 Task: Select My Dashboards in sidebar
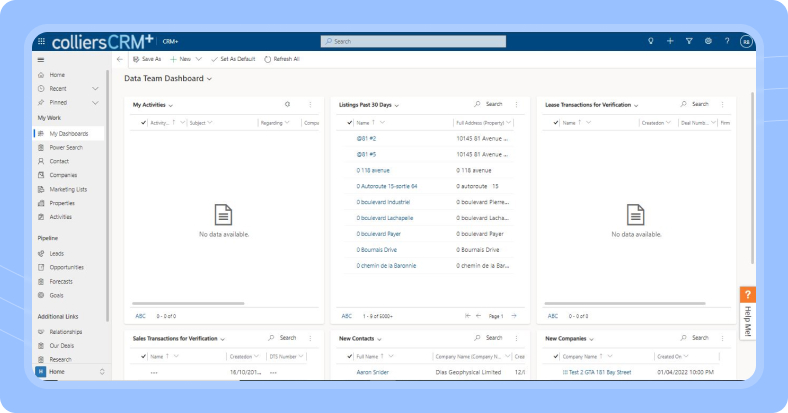(69, 134)
